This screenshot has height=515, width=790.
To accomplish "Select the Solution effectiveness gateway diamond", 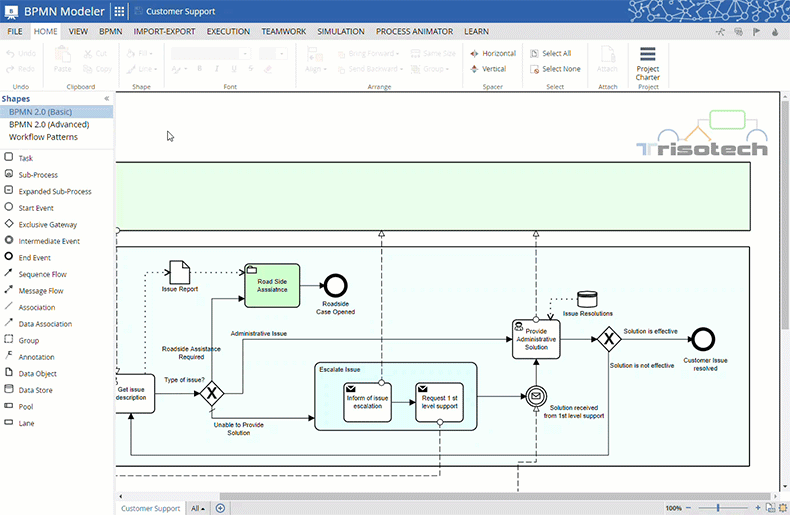I will coord(609,339).
